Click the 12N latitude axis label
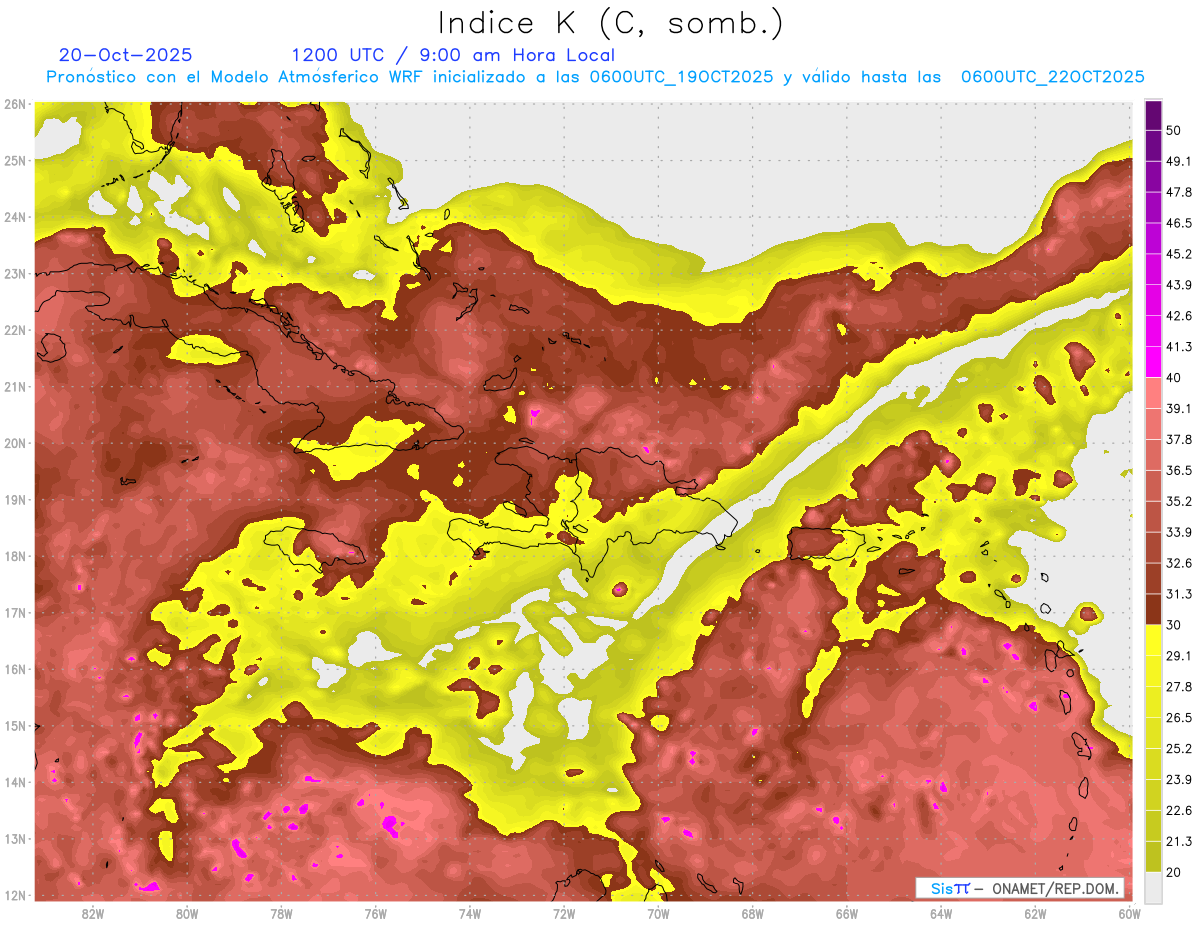Image resolution: width=1200 pixels, height=927 pixels. click(15, 895)
